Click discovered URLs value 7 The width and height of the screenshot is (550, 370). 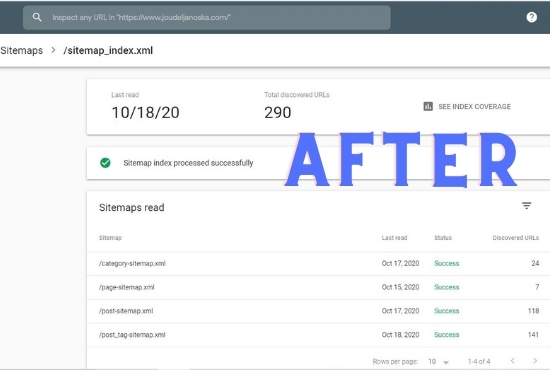537,287
